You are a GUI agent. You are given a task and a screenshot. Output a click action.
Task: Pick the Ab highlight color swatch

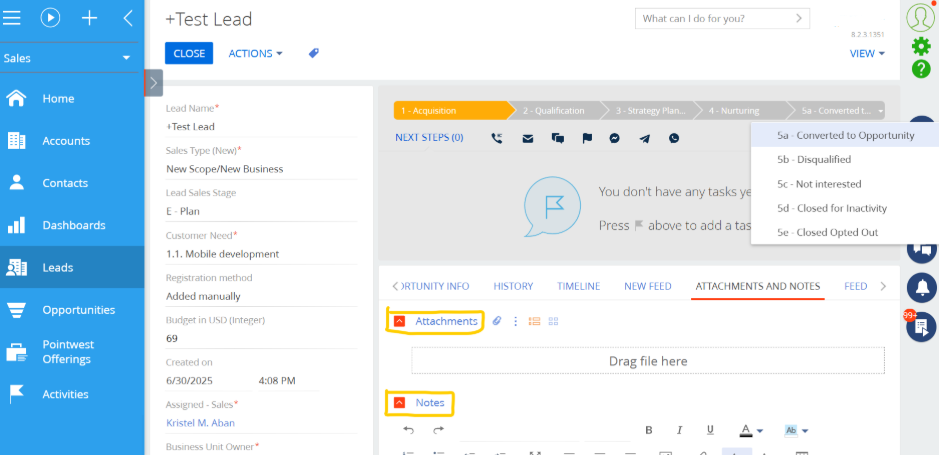point(790,430)
